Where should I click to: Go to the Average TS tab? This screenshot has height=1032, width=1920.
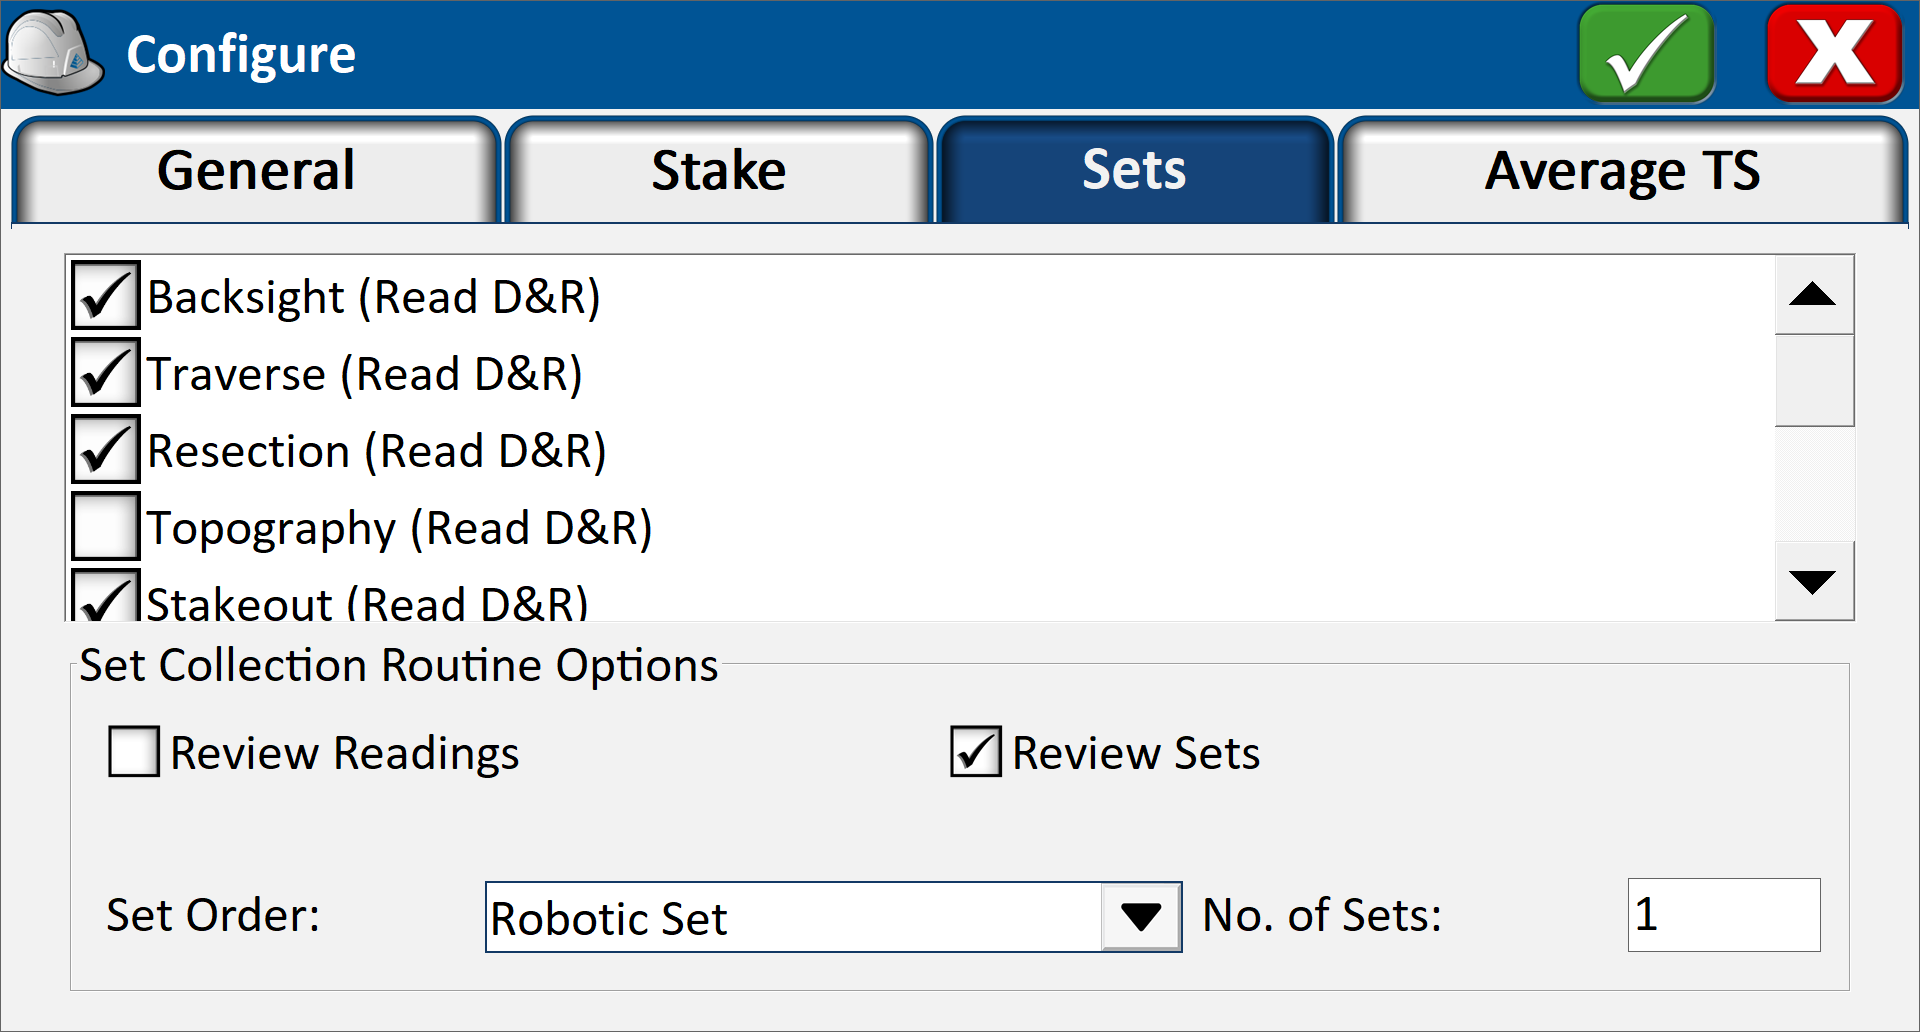[1623, 170]
